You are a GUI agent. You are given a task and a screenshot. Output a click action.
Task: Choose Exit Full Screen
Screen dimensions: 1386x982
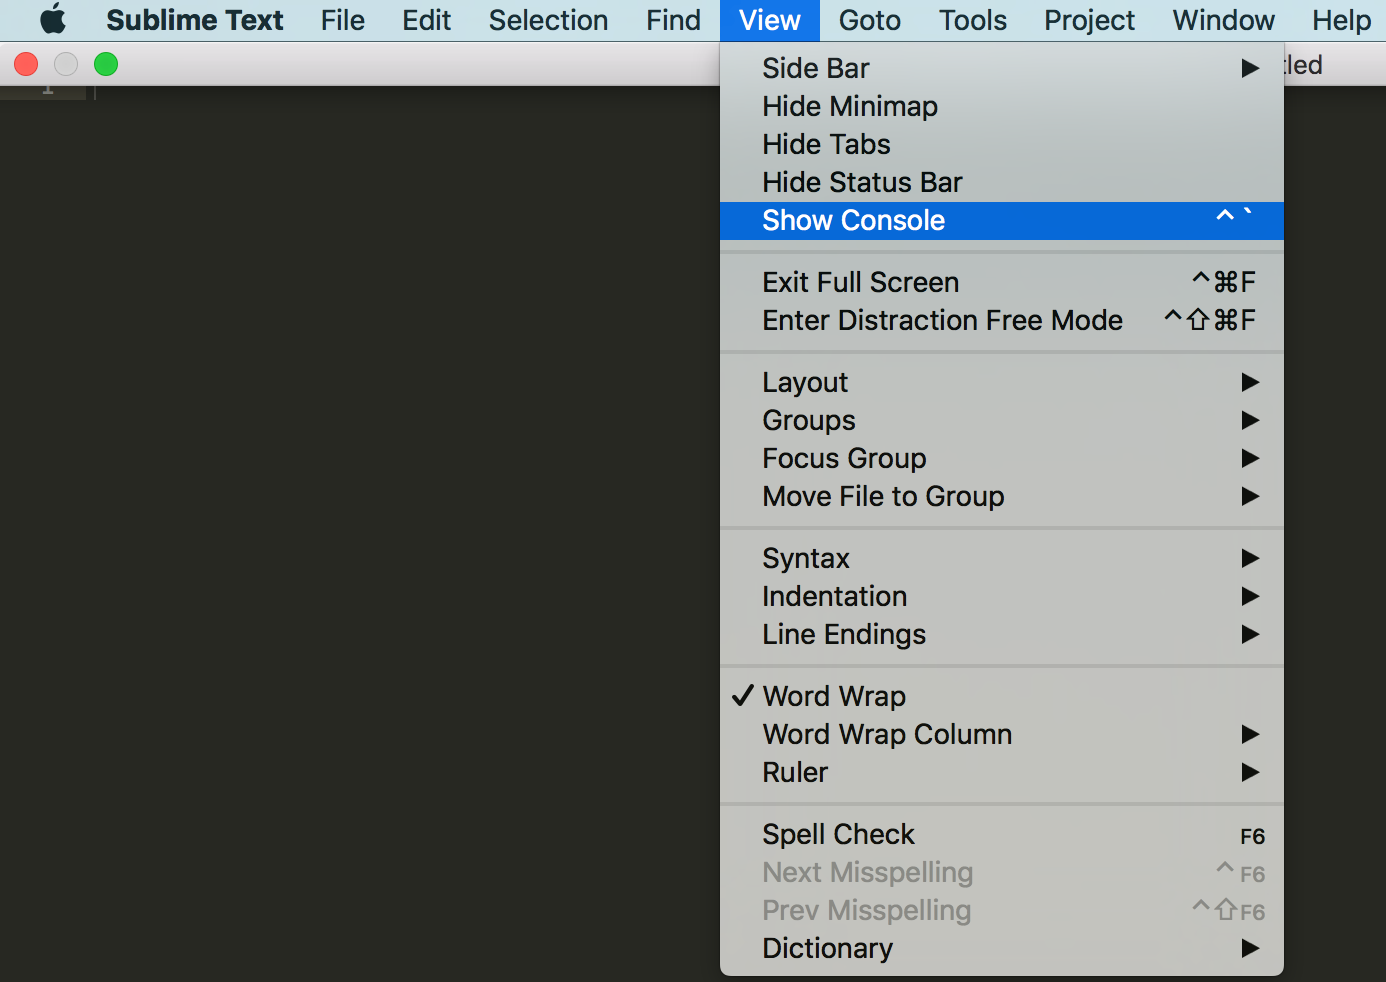[x=1002, y=282]
